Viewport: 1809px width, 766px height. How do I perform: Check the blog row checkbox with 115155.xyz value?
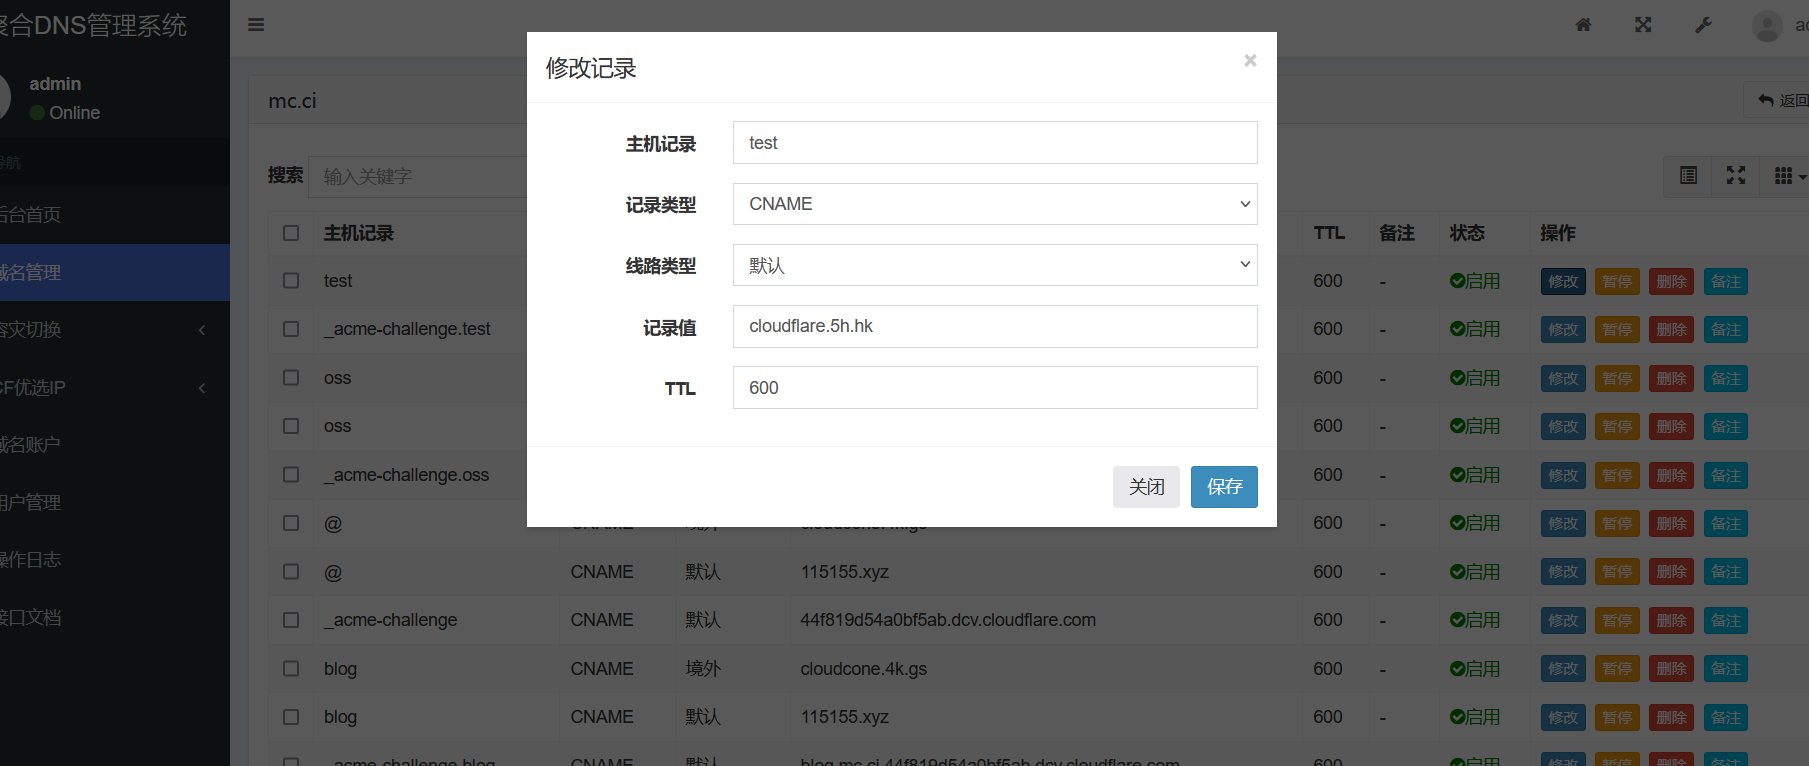(291, 717)
